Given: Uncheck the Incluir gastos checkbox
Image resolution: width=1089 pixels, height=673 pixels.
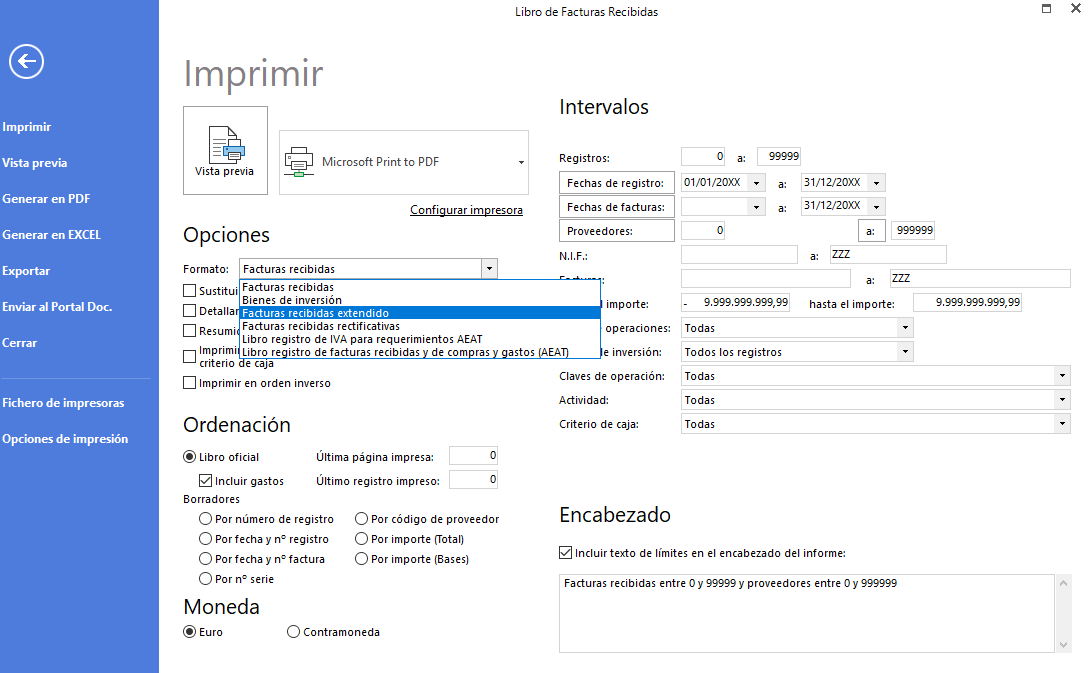Looking at the screenshot, I should point(205,481).
